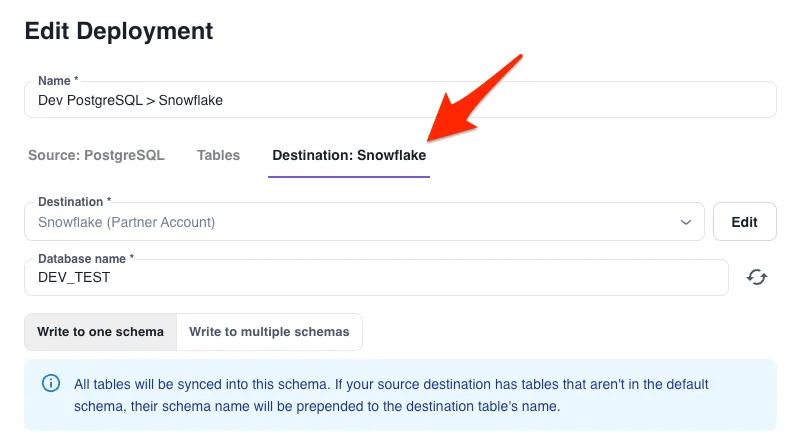
Task: Select Write to multiple schemas option
Action: [x=269, y=332]
